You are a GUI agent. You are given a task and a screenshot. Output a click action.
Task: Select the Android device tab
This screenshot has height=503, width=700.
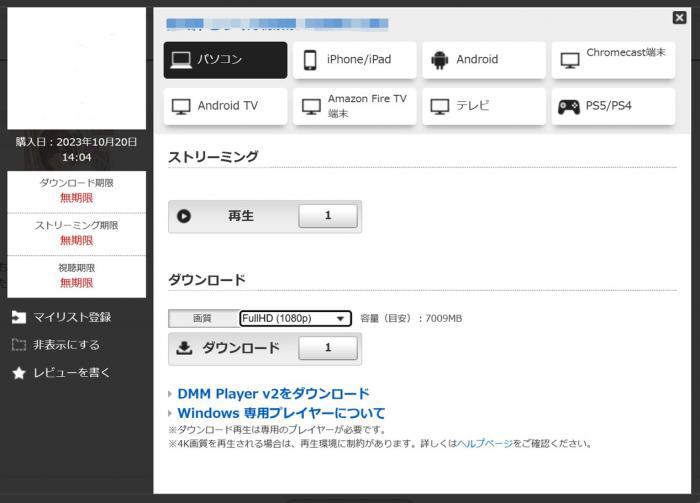click(484, 60)
